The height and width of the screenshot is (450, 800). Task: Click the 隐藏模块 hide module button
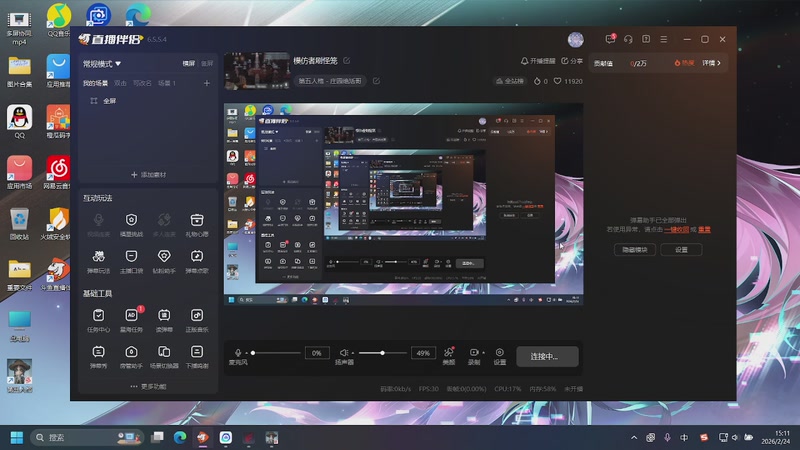[x=635, y=249]
